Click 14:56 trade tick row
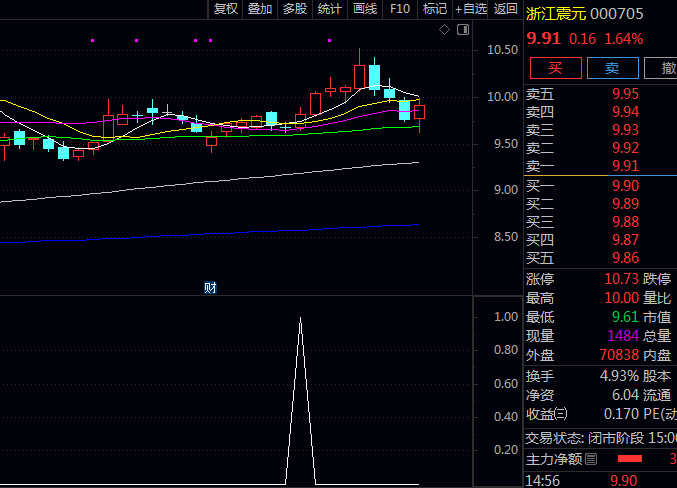 click(x=601, y=481)
